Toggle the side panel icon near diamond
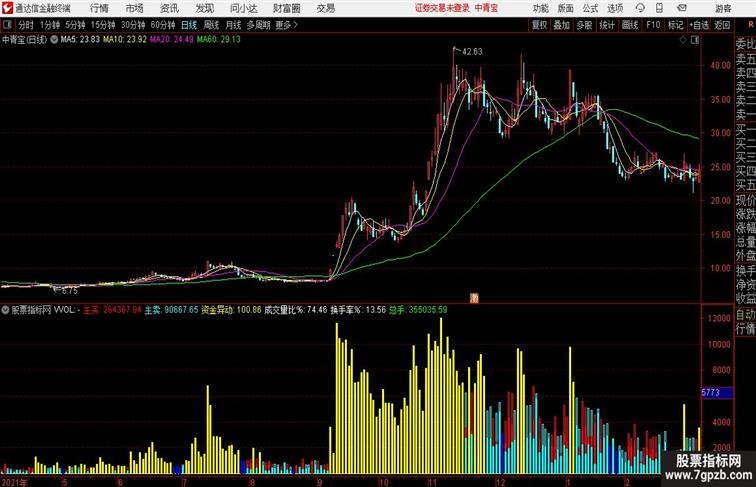This screenshot has width=756, height=487. 695,40
